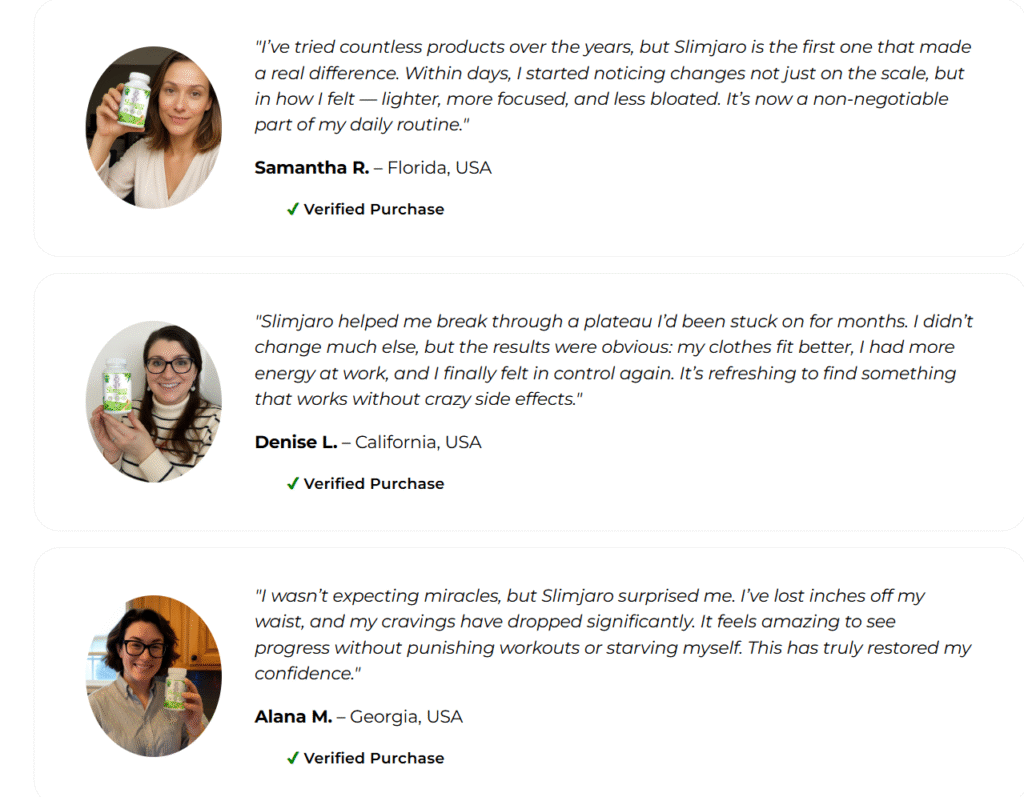
Task: Click the green checkmark under Samantha R.
Action: click(x=293, y=209)
